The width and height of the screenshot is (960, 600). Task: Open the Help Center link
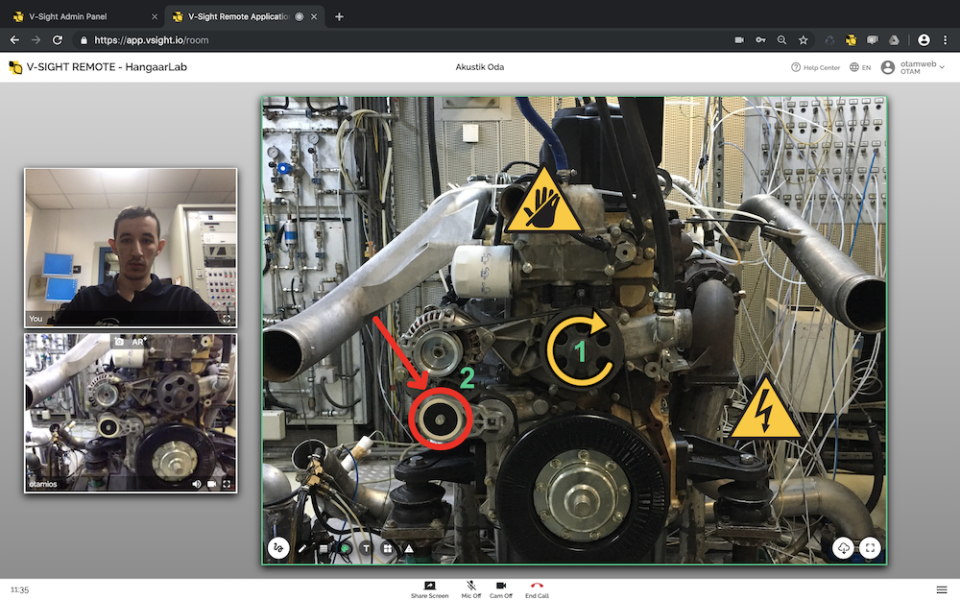816,67
